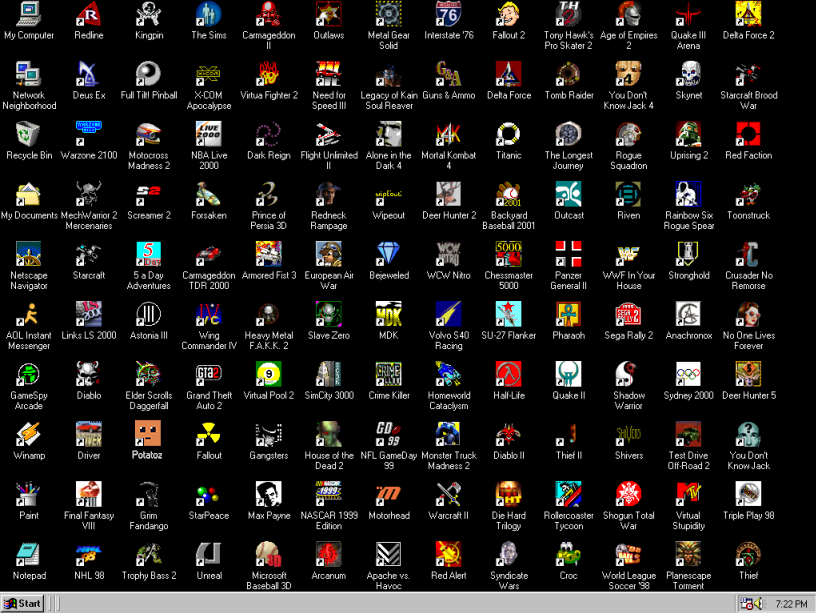Screen dimensions: 816x613
Task: Click the Arcanum shortcut icon
Action: pyautogui.click(x=329, y=555)
